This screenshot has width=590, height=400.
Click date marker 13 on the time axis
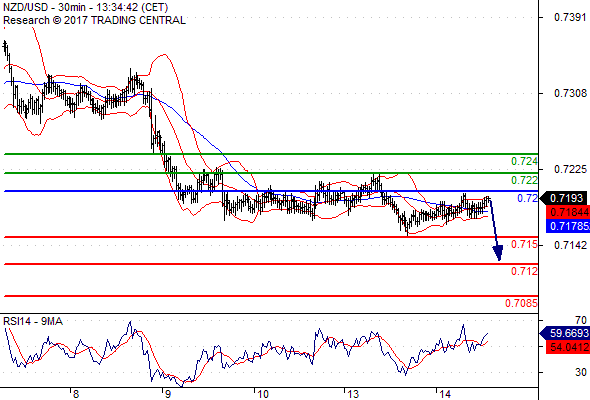tap(353, 394)
